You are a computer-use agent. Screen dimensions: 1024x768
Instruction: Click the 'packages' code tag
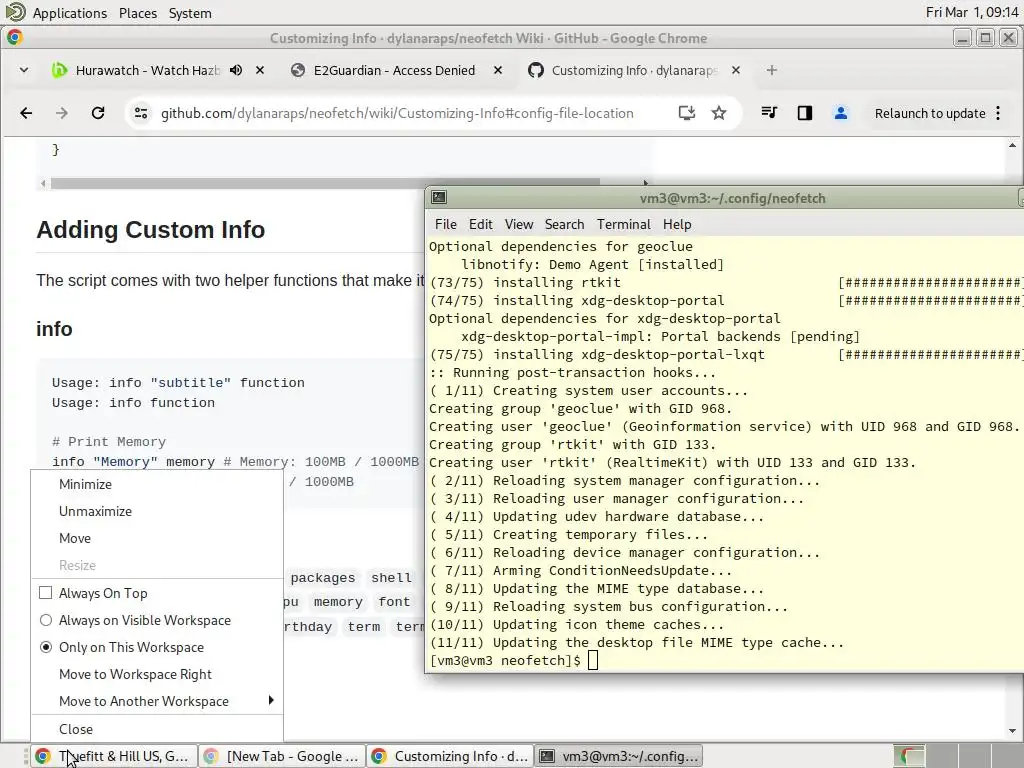pyautogui.click(x=323, y=578)
